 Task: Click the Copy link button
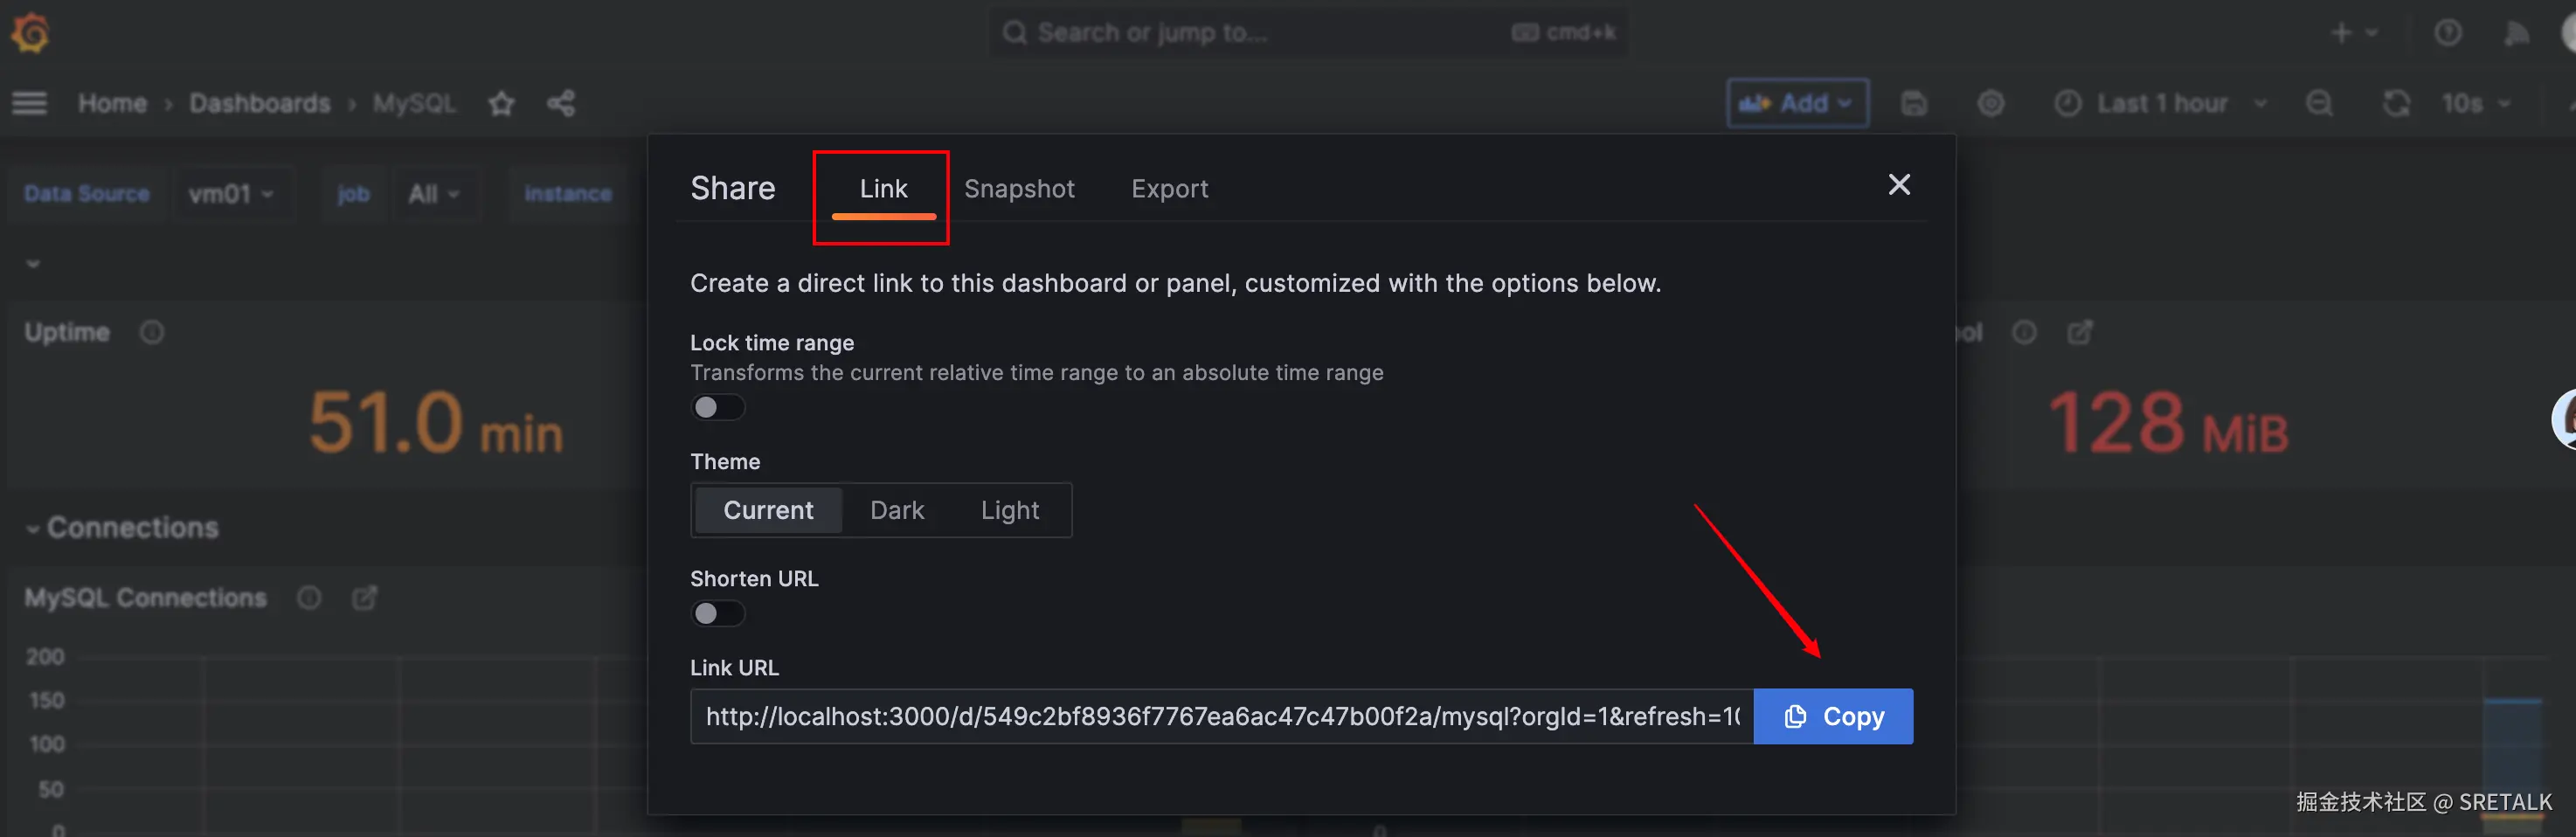[x=1833, y=716]
